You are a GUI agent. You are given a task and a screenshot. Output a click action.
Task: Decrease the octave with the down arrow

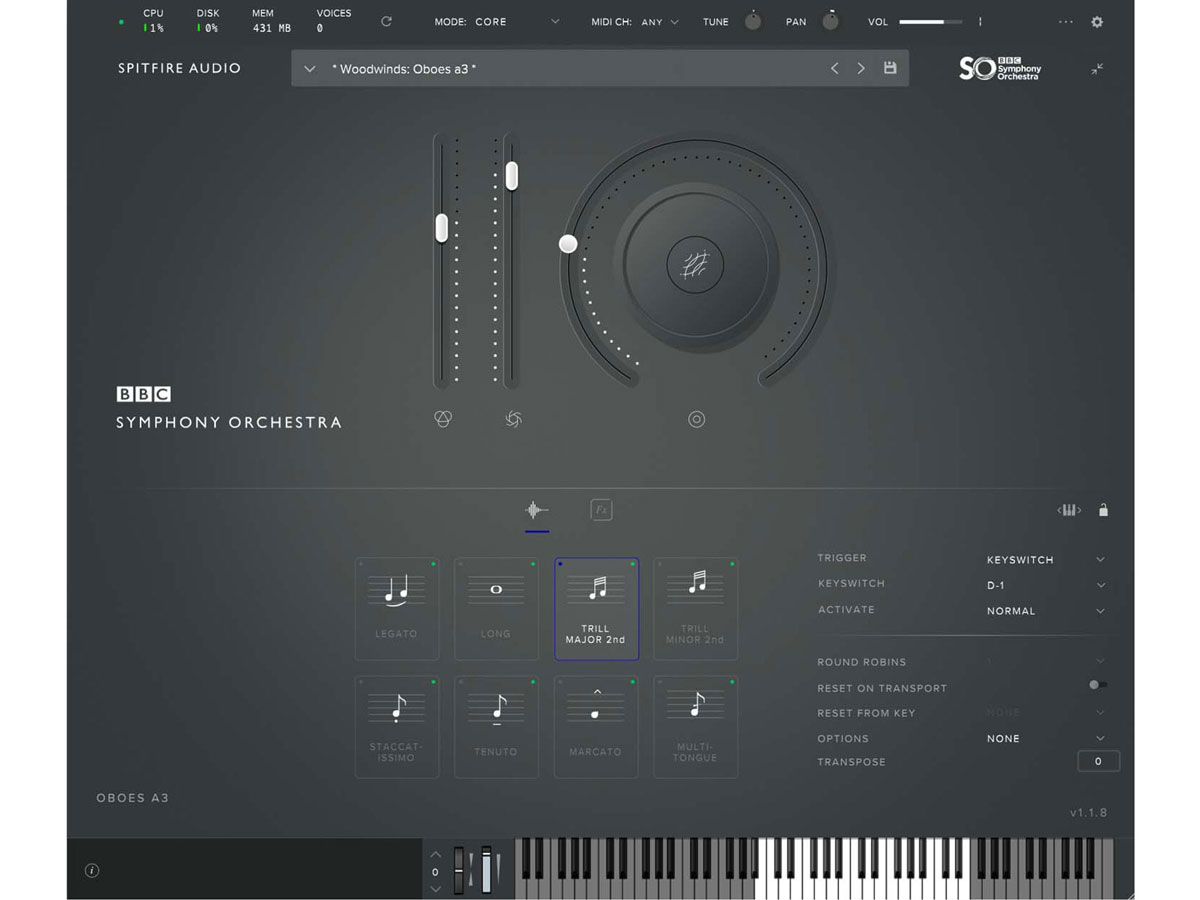coord(435,888)
